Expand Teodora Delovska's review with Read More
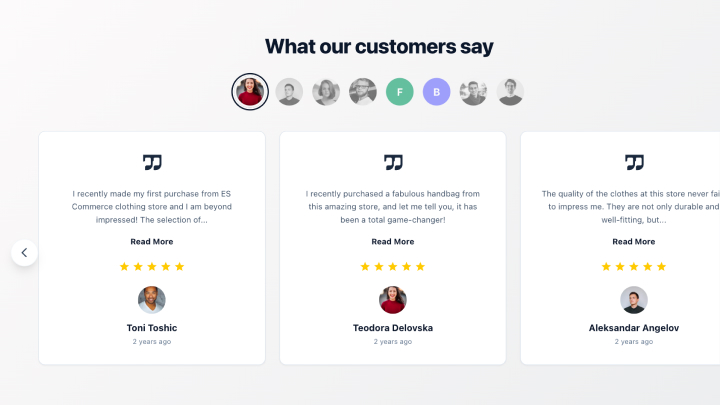The image size is (720, 405). coord(393,241)
